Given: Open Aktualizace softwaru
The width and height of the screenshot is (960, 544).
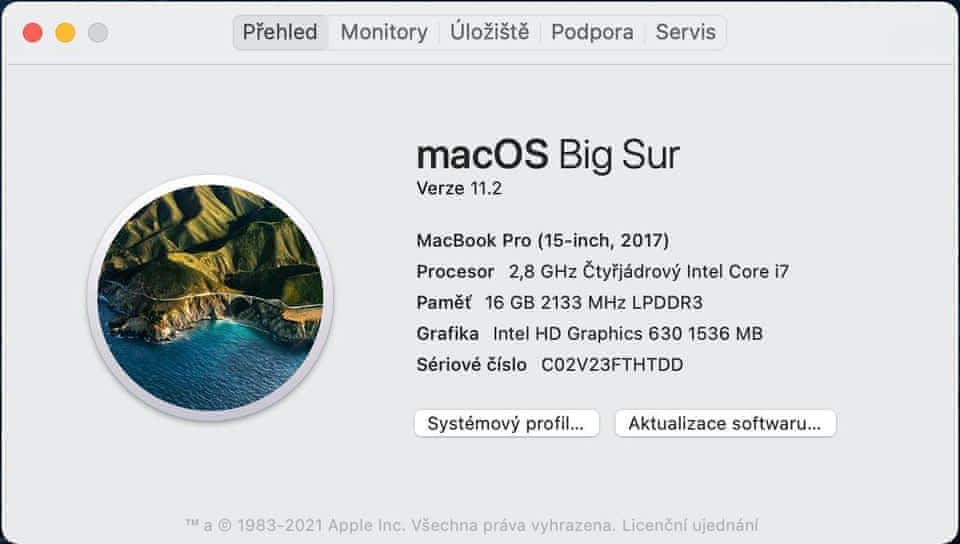Looking at the screenshot, I should (x=725, y=423).
